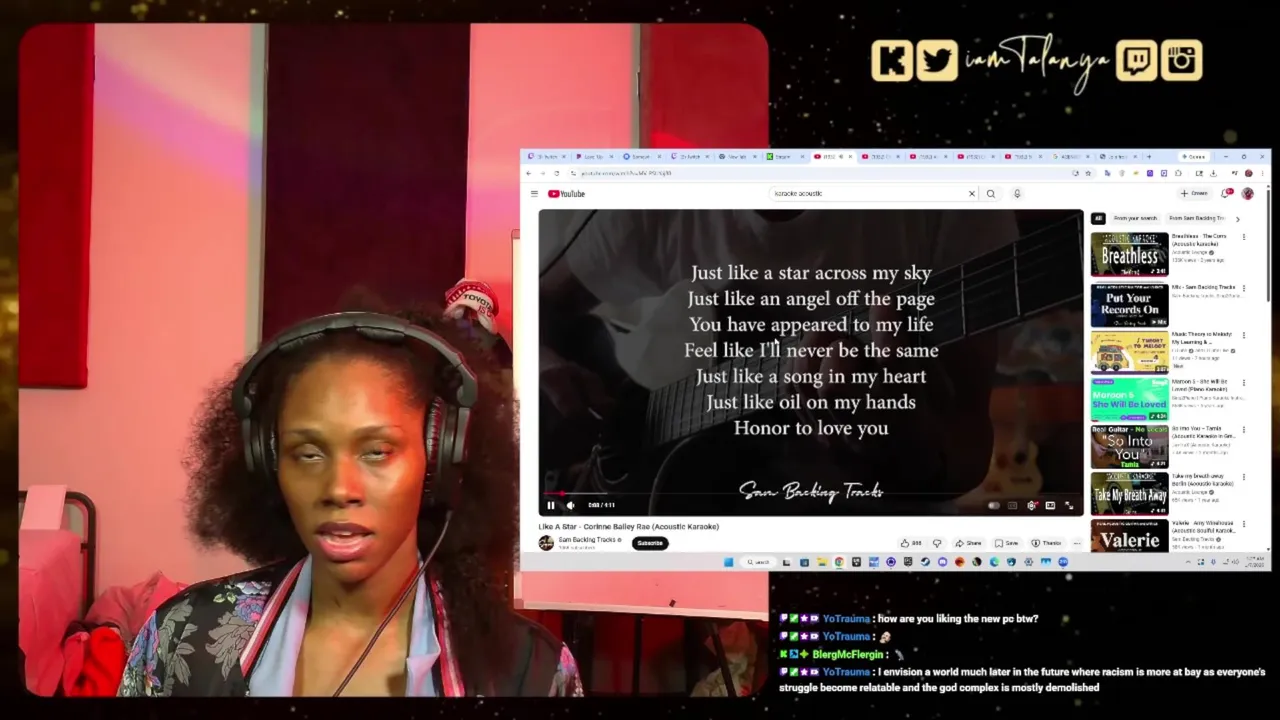
Task: Click the Instagram icon in overlay
Action: coord(1182,61)
